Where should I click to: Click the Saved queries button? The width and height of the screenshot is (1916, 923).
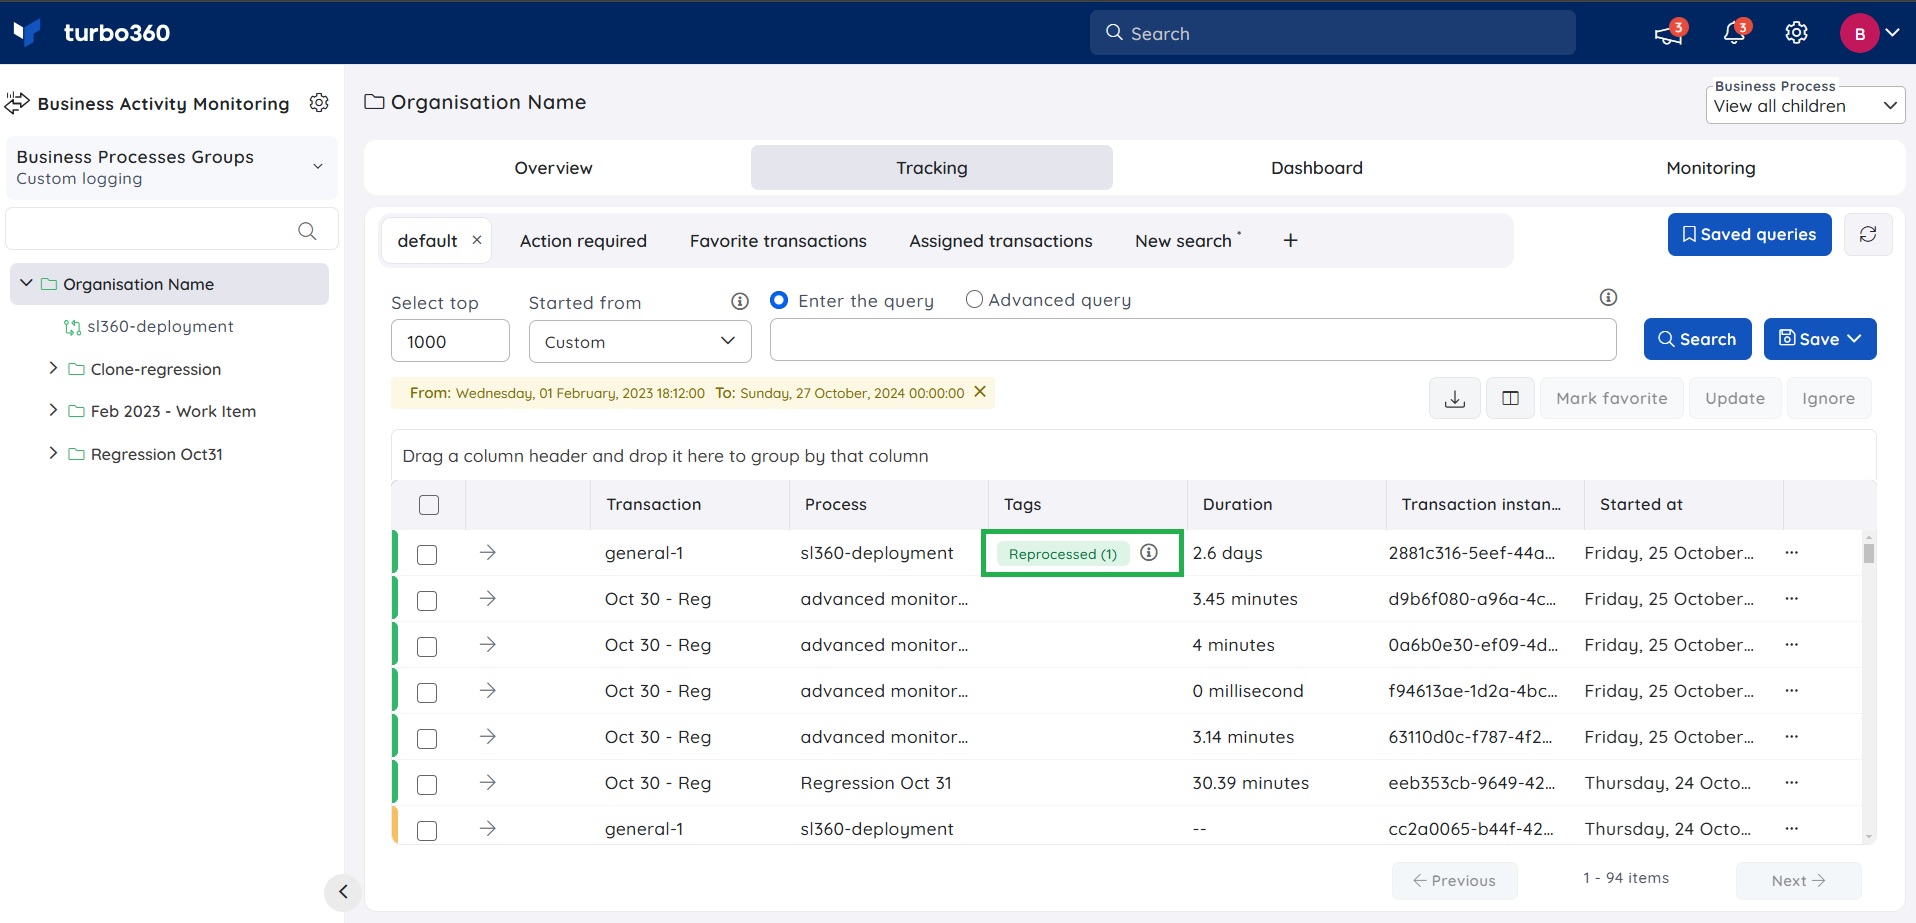pyautogui.click(x=1749, y=234)
